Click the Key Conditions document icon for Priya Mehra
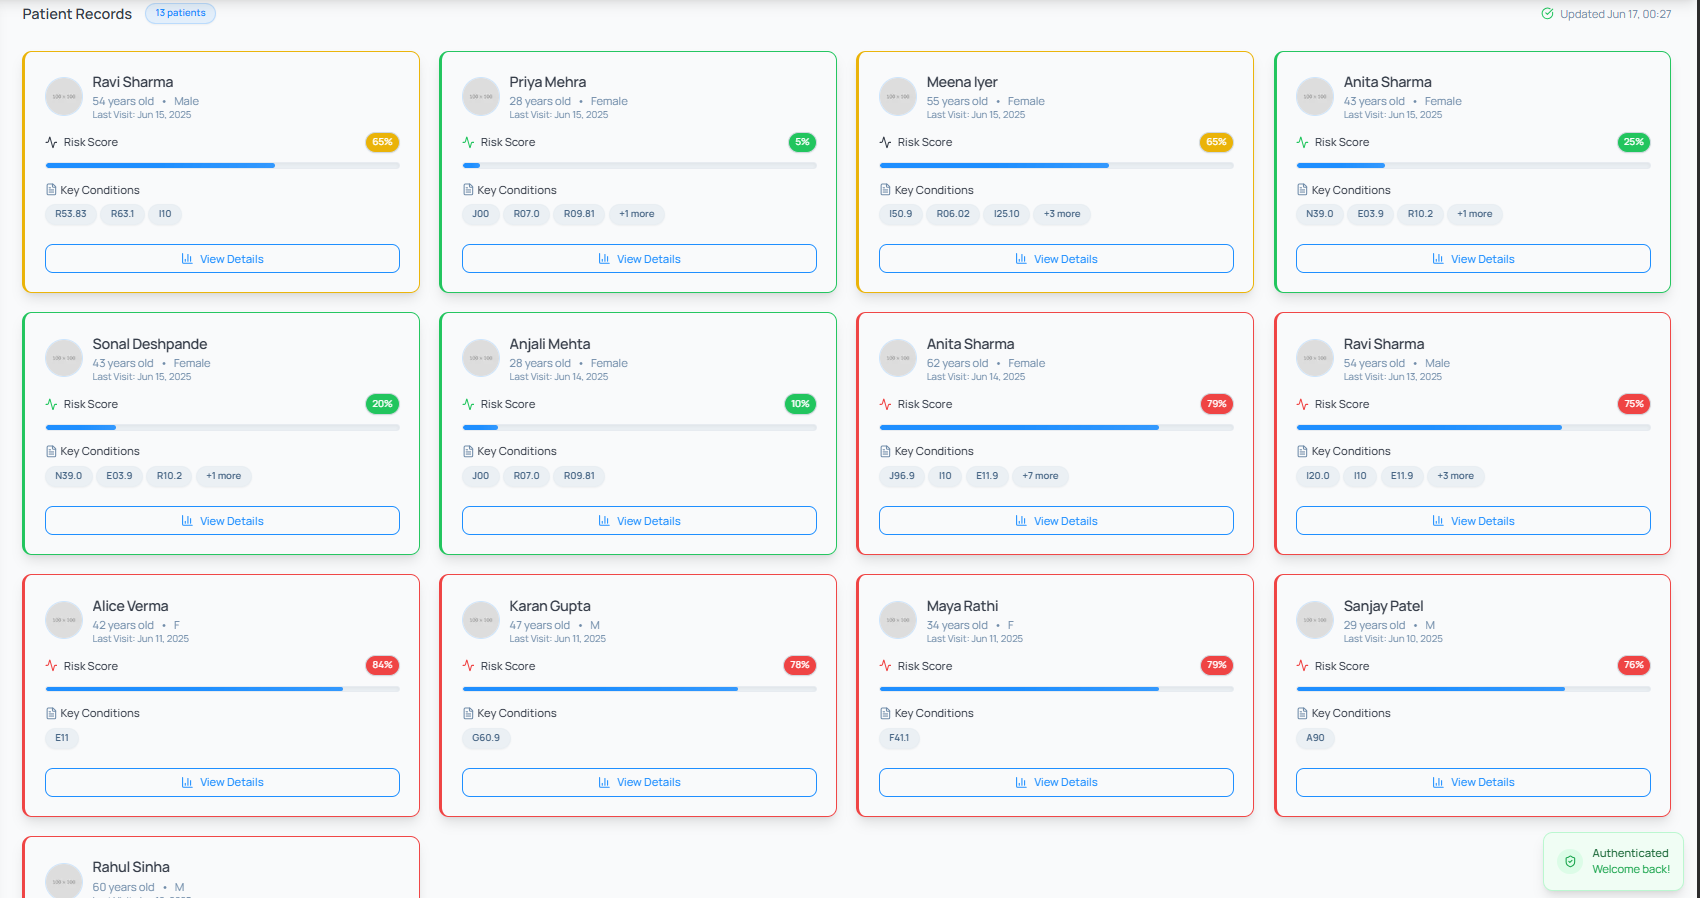This screenshot has width=1700, height=898. coord(468,190)
